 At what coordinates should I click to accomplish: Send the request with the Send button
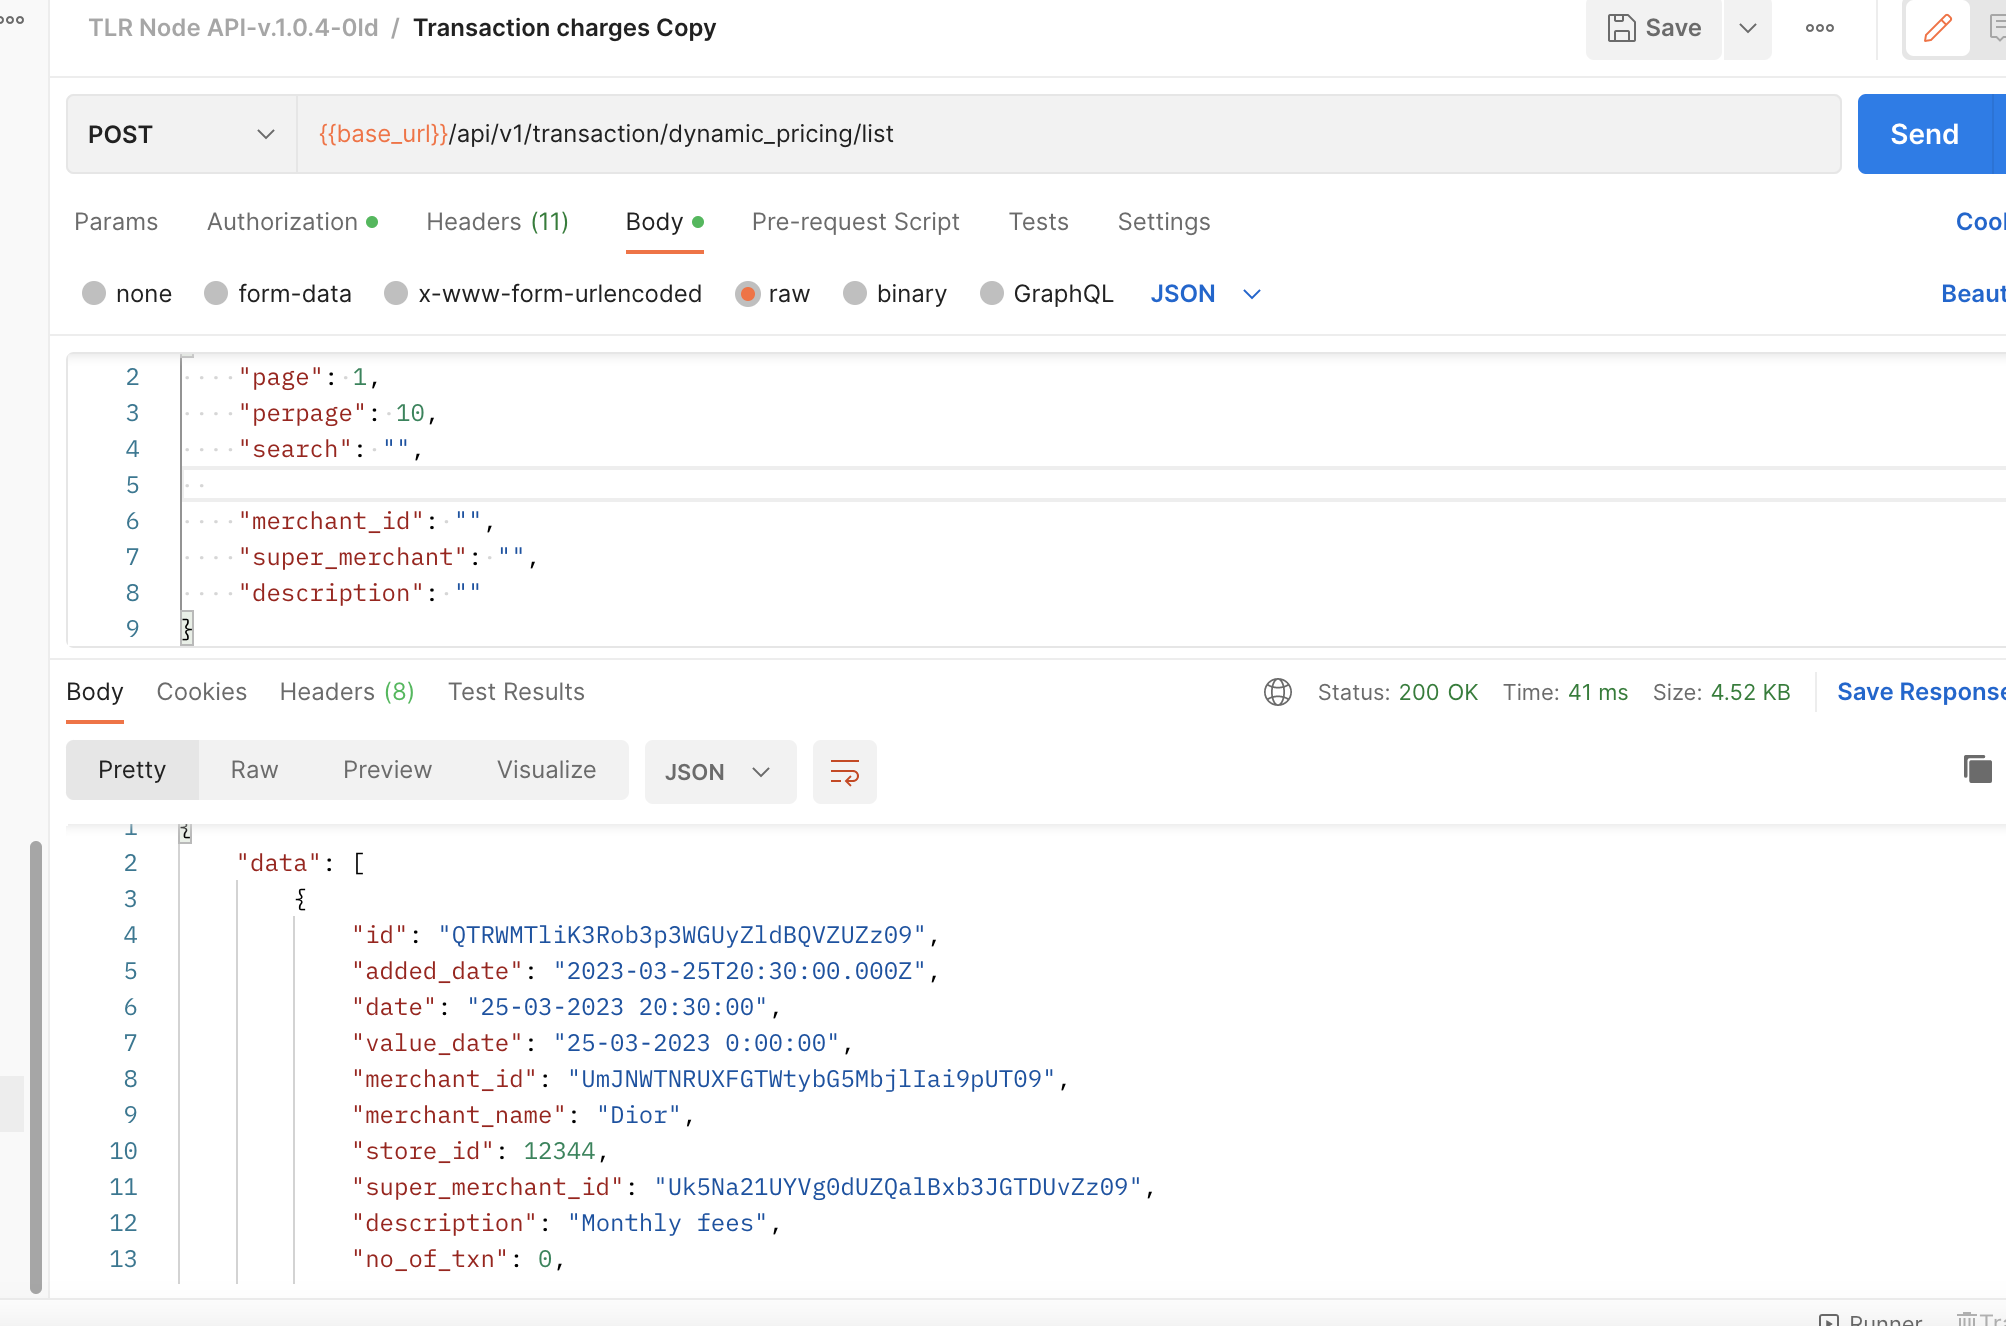[x=1925, y=134]
